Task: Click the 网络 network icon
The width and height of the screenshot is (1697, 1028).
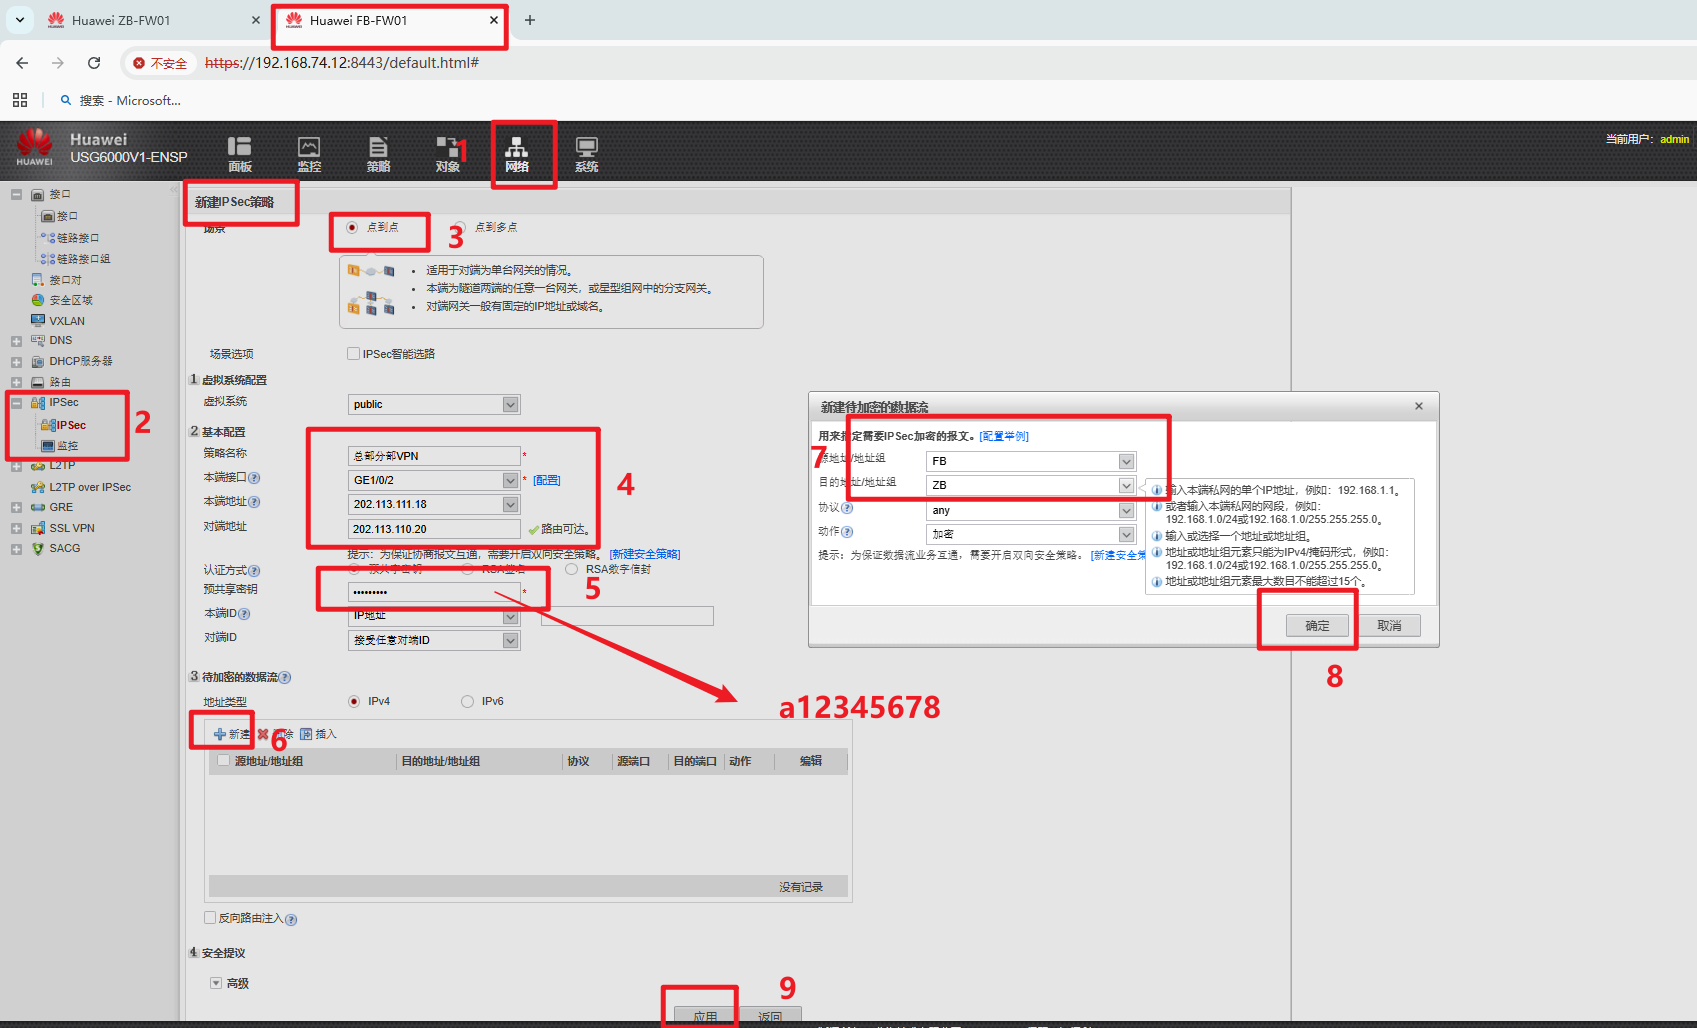Action: click(x=517, y=153)
